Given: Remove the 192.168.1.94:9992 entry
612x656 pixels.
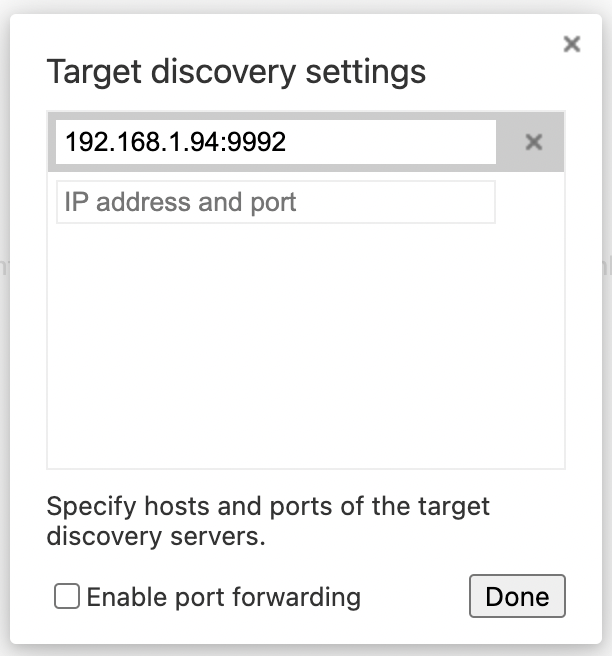Looking at the screenshot, I should pyautogui.click(x=534, y=142).
